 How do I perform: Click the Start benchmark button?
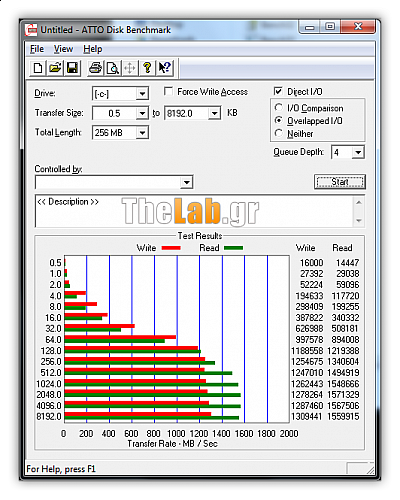pos(340,182)
